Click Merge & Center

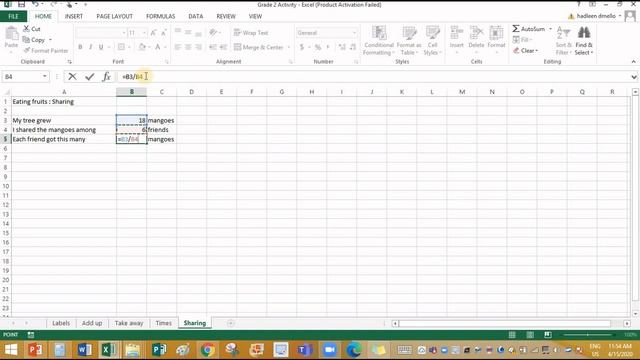click(x=259, y=47)
